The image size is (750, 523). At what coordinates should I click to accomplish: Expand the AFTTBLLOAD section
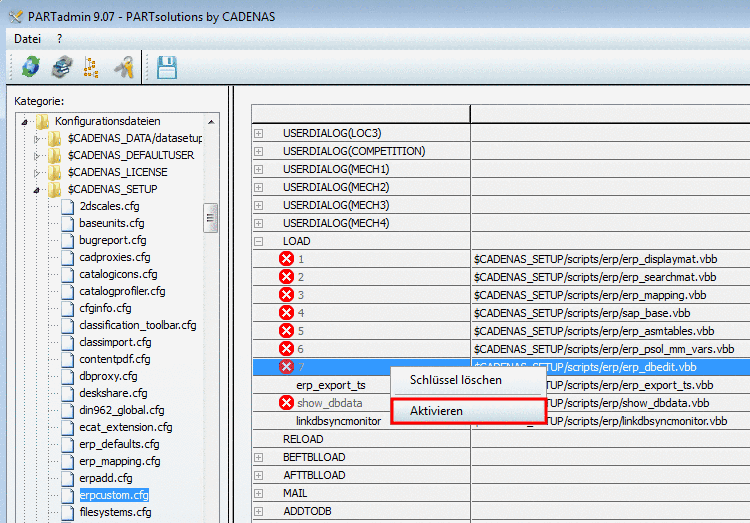click(x=259, y=475)
